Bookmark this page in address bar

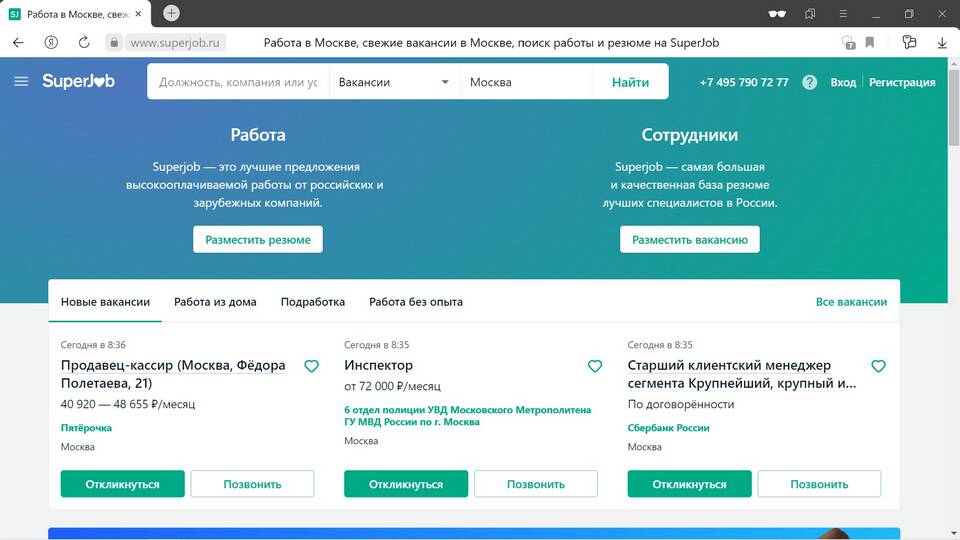[x=870, y=43]
